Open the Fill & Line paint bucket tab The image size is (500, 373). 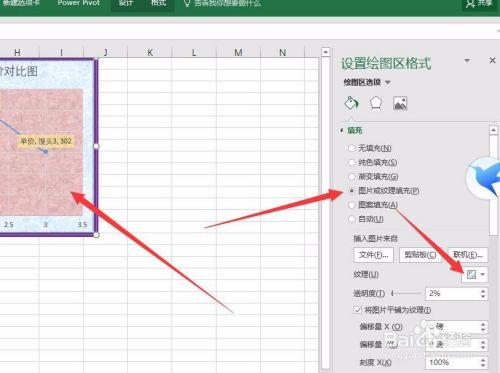point(351,103)
